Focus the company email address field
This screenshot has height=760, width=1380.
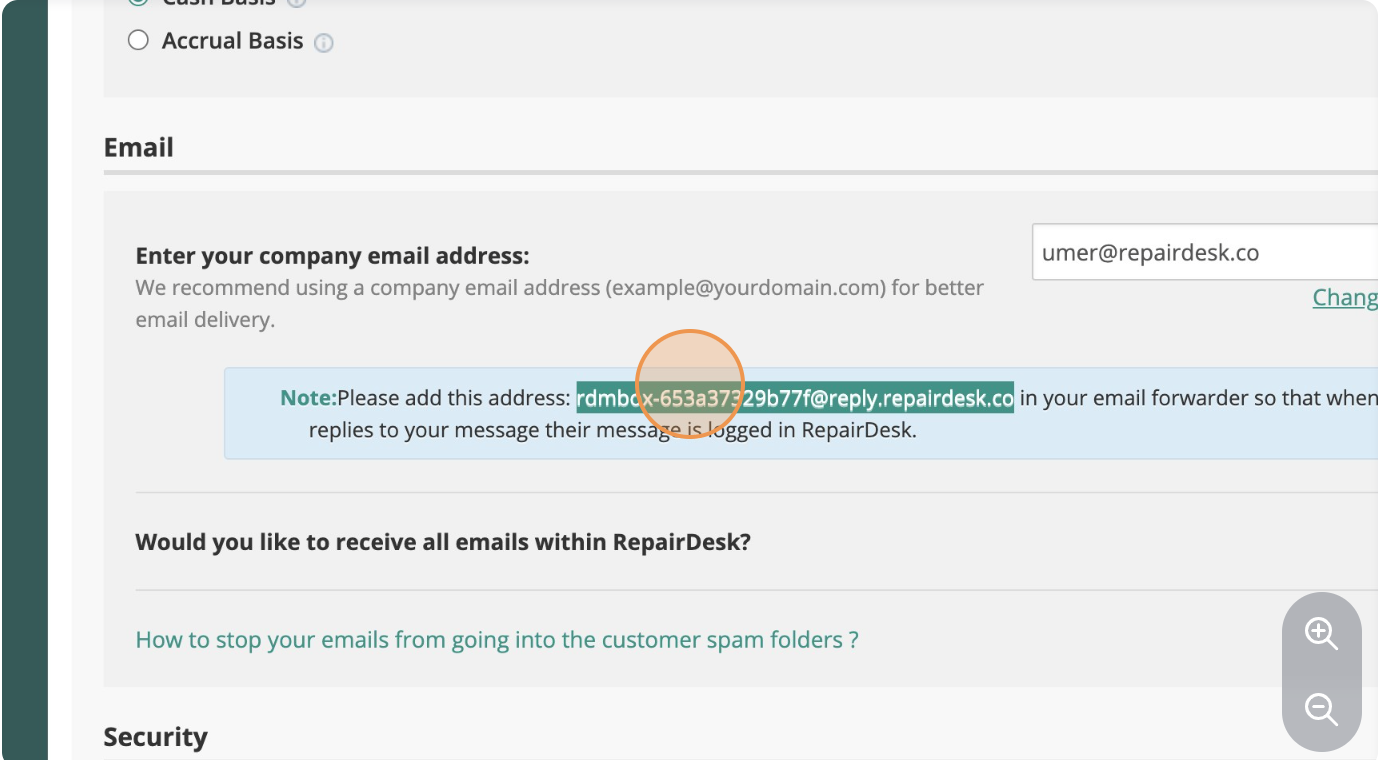1205,252
